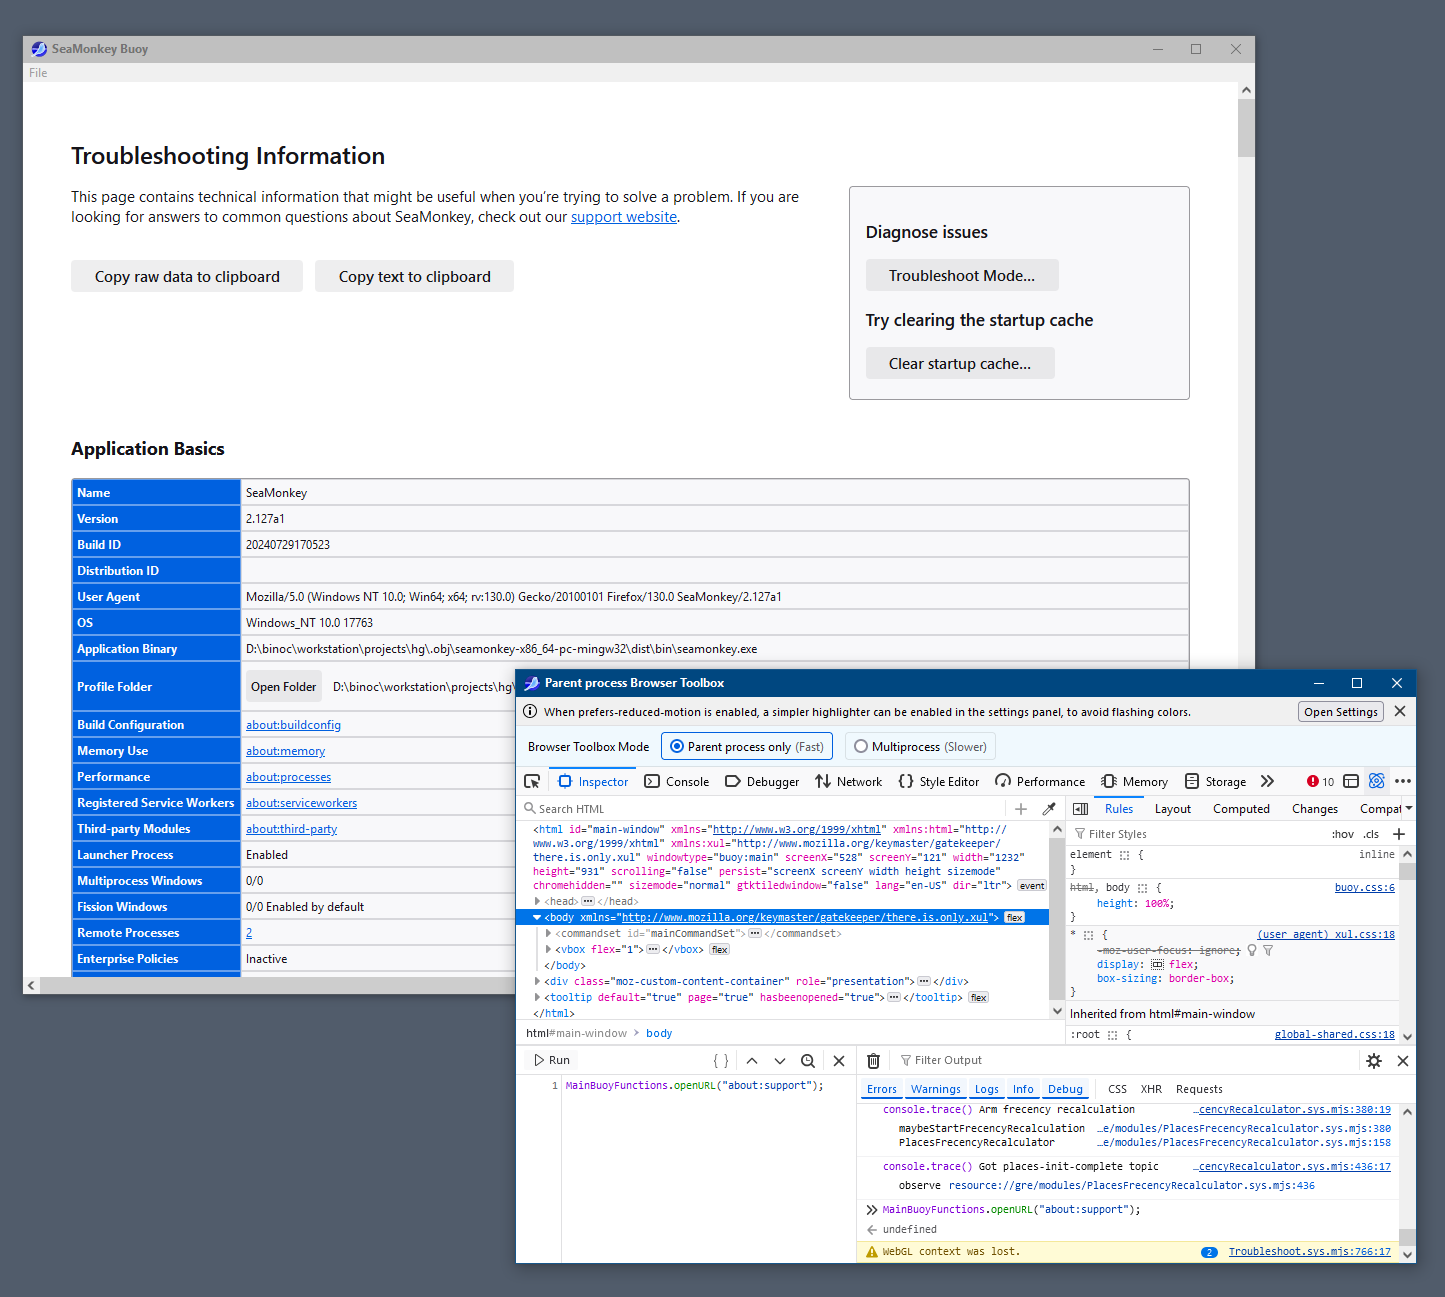The width and height of the screenshot is (1445, 1297).
Task: Toggle the Debug console filter
Action: (1065, 1089)
